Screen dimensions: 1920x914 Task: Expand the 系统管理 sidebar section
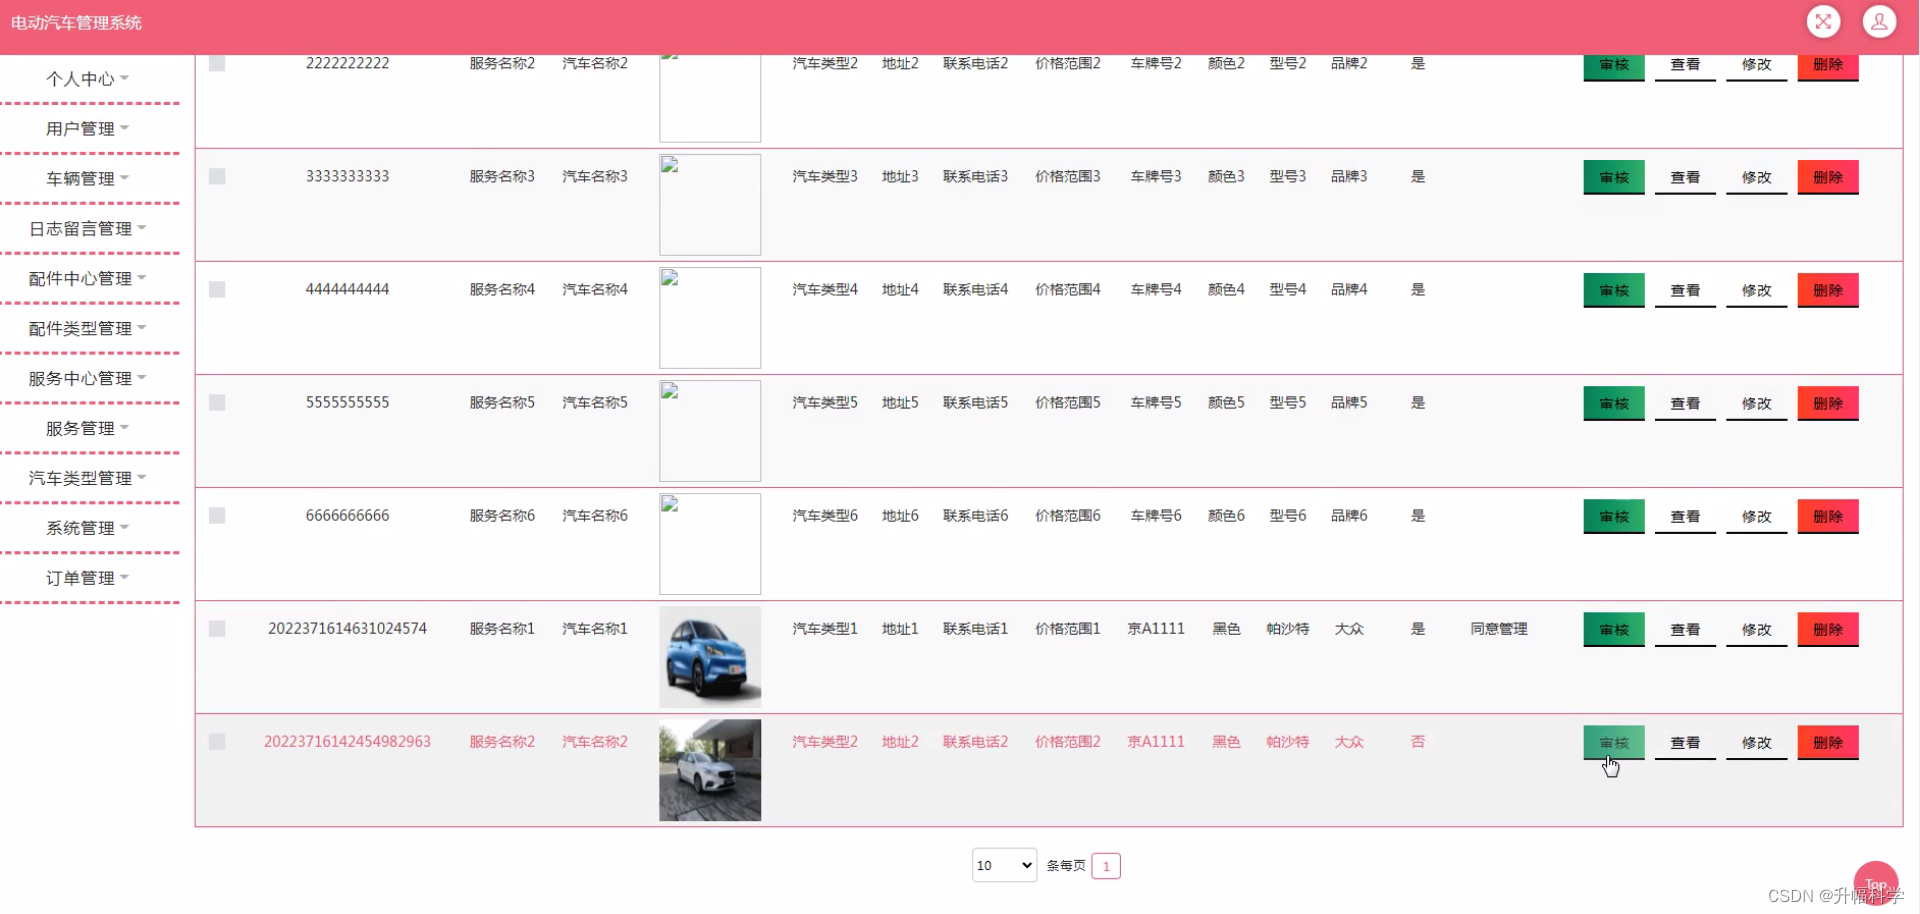click(87, 527)
